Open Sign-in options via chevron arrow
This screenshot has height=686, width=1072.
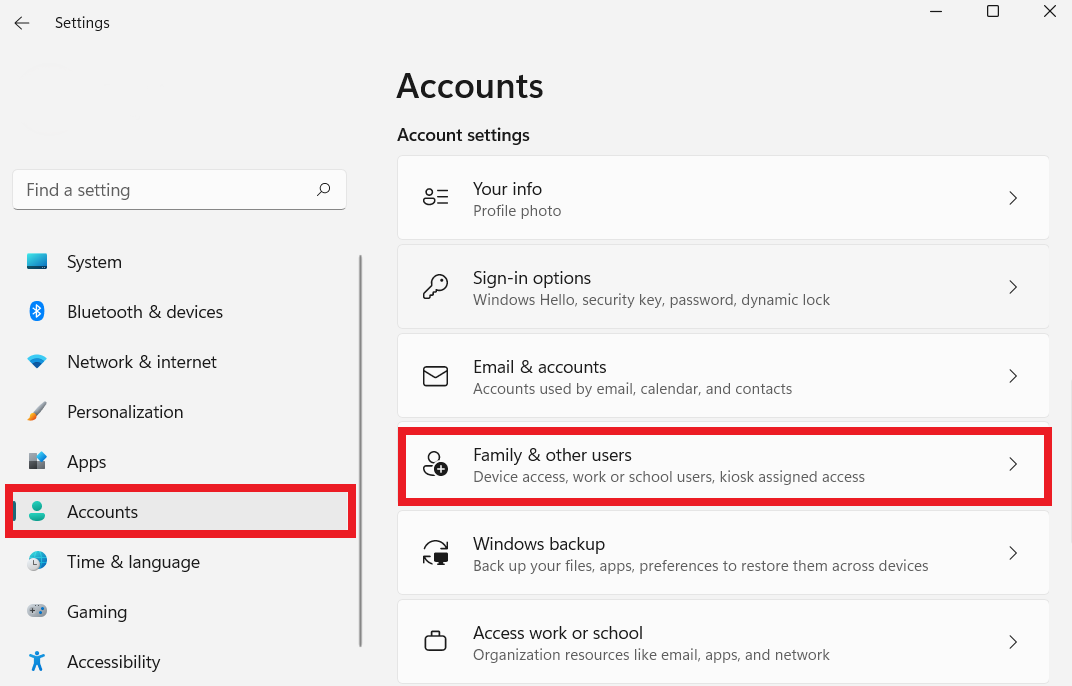[1013, 287]
